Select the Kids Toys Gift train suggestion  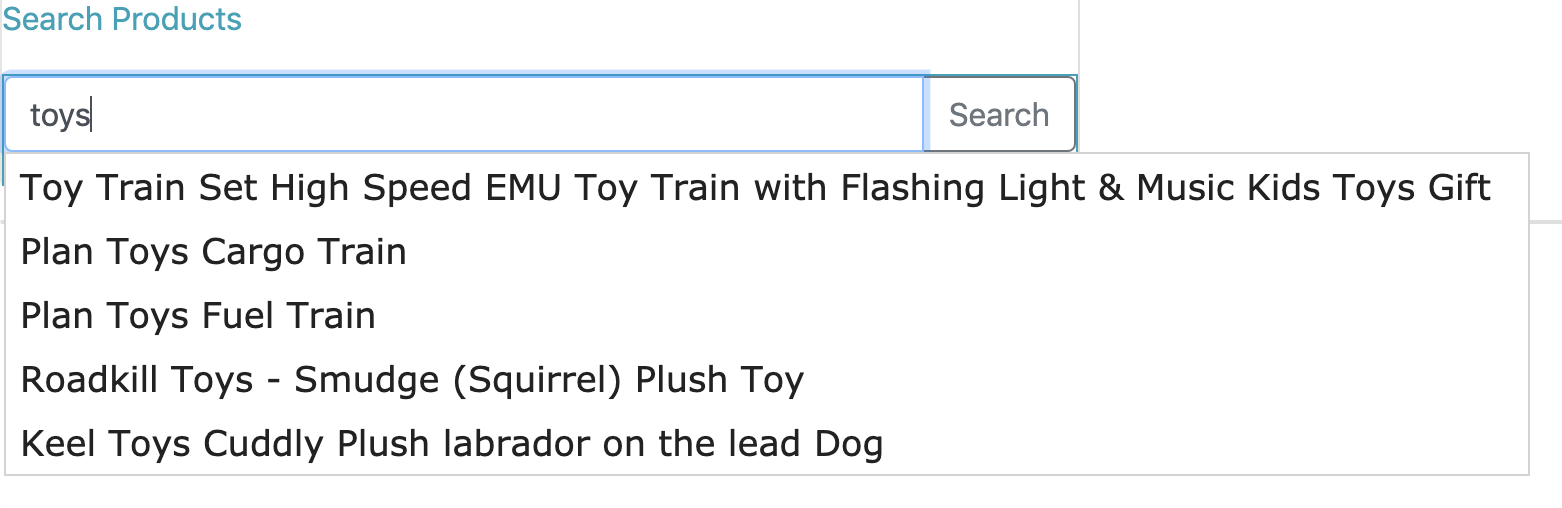click(767, 187)
